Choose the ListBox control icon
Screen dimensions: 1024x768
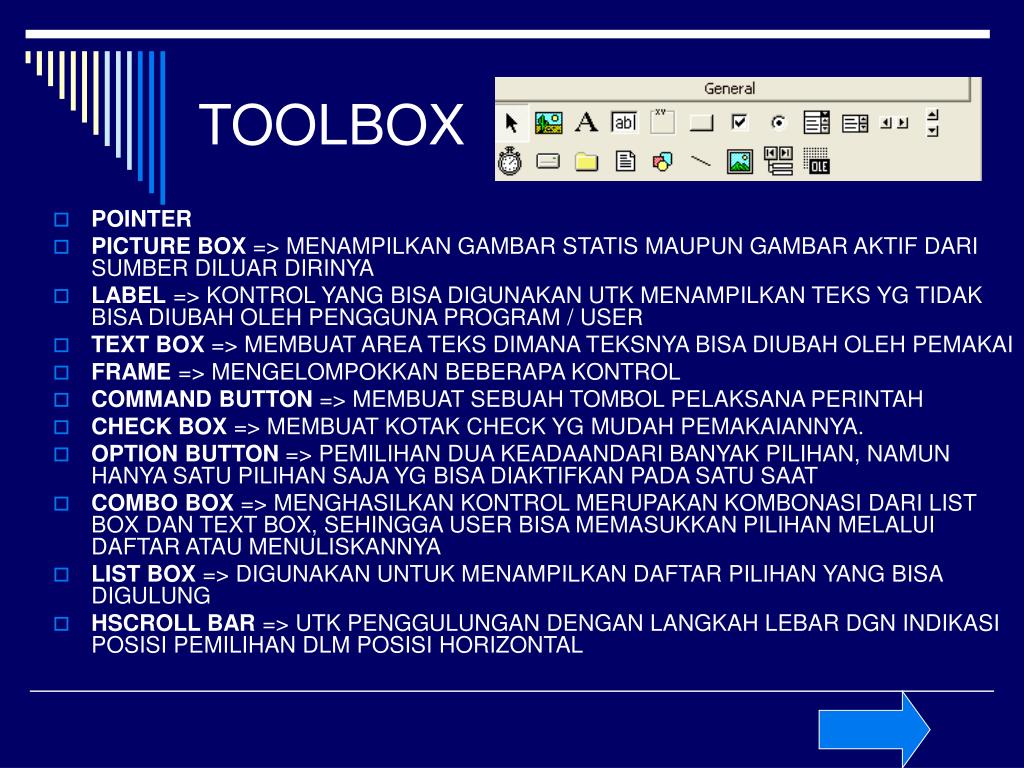855,123
